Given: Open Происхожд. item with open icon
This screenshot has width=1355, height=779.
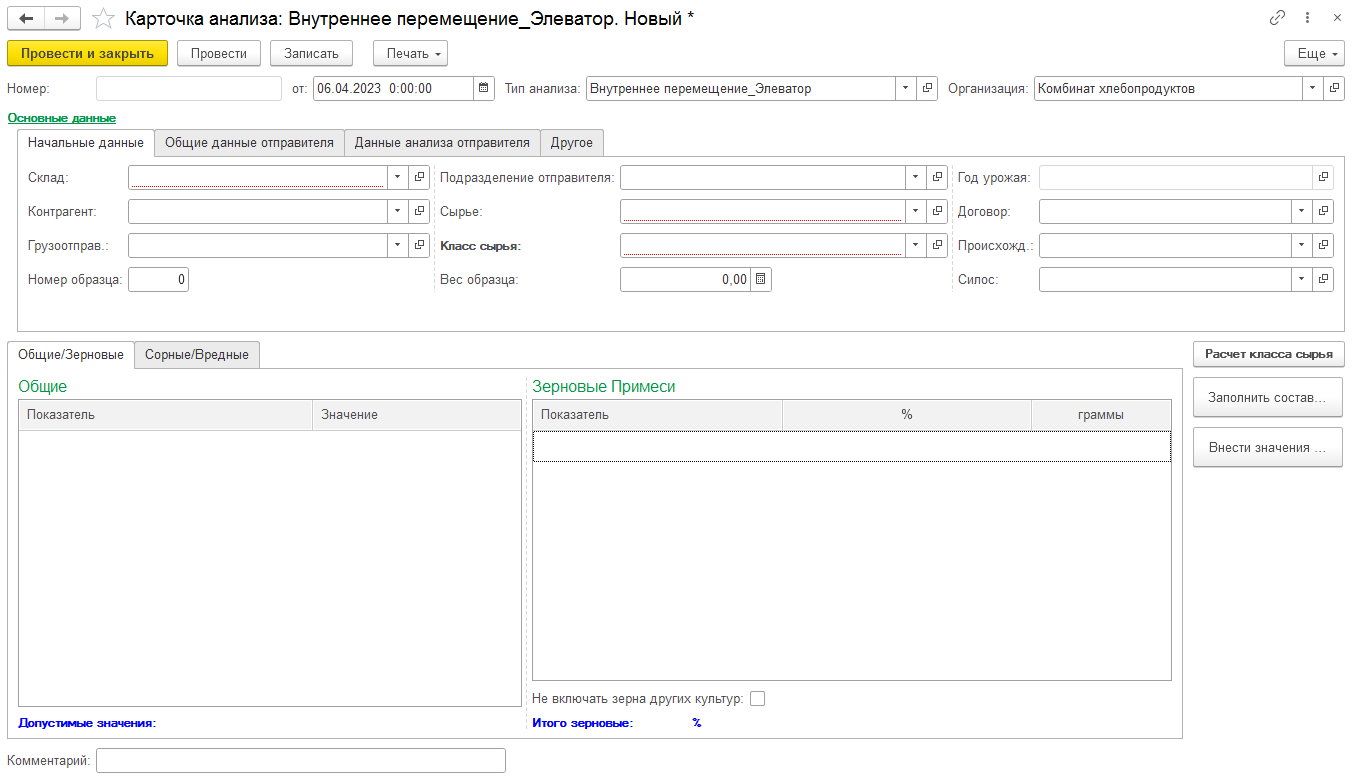Looking at the screenshot, I should 1323,245.
